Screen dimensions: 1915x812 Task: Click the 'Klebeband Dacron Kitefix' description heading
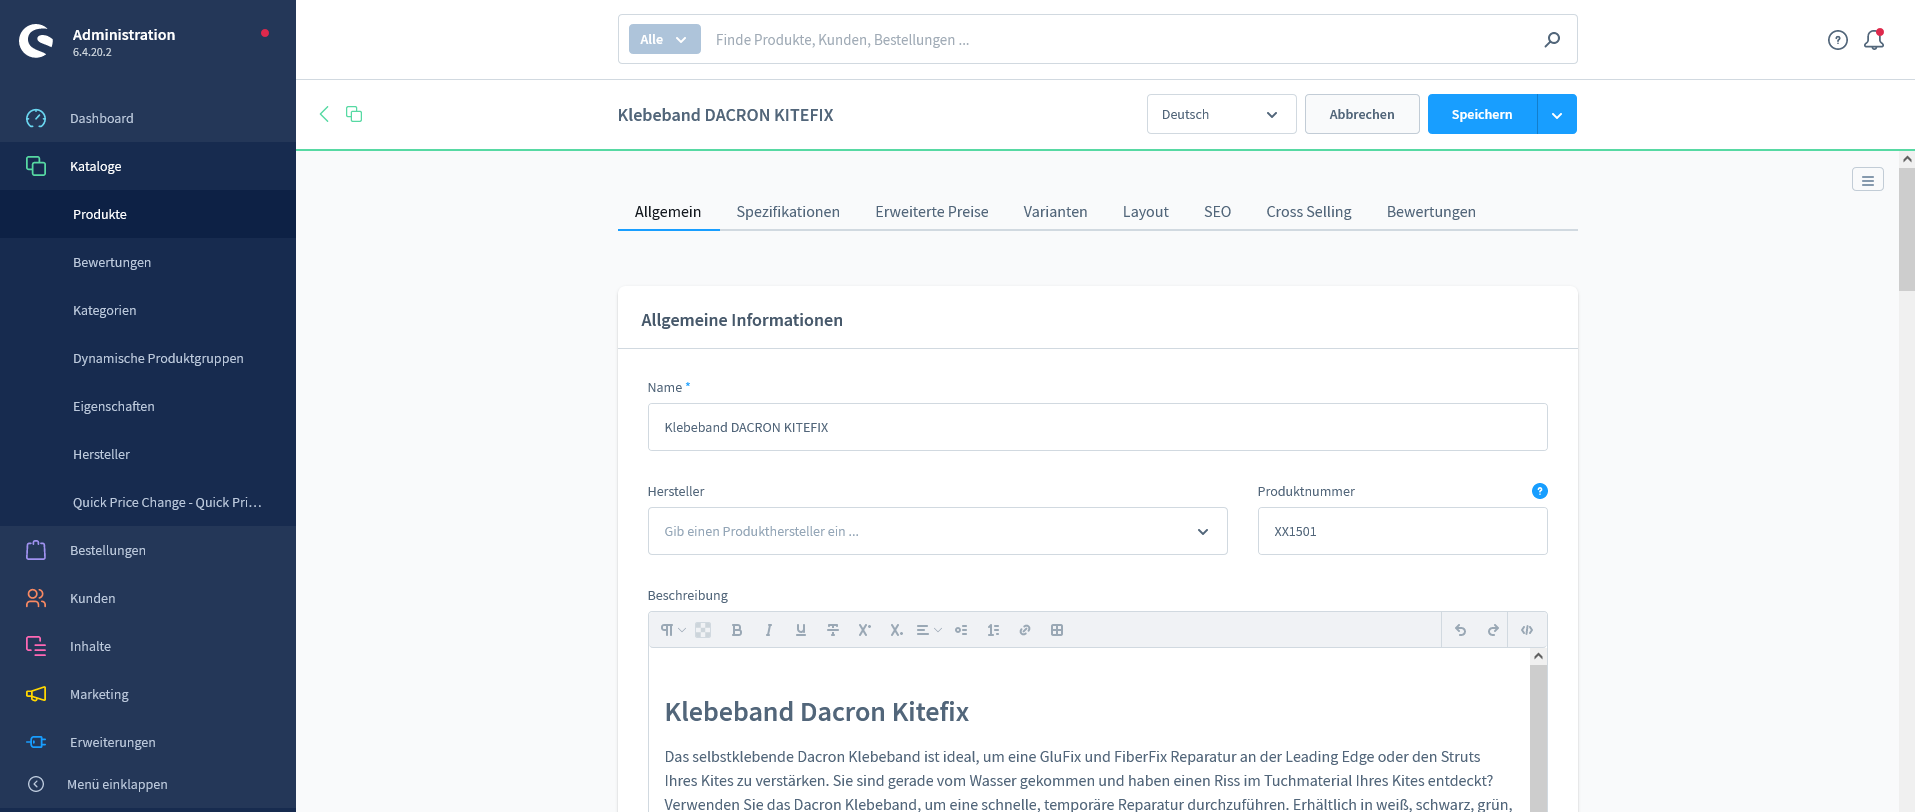817,712
